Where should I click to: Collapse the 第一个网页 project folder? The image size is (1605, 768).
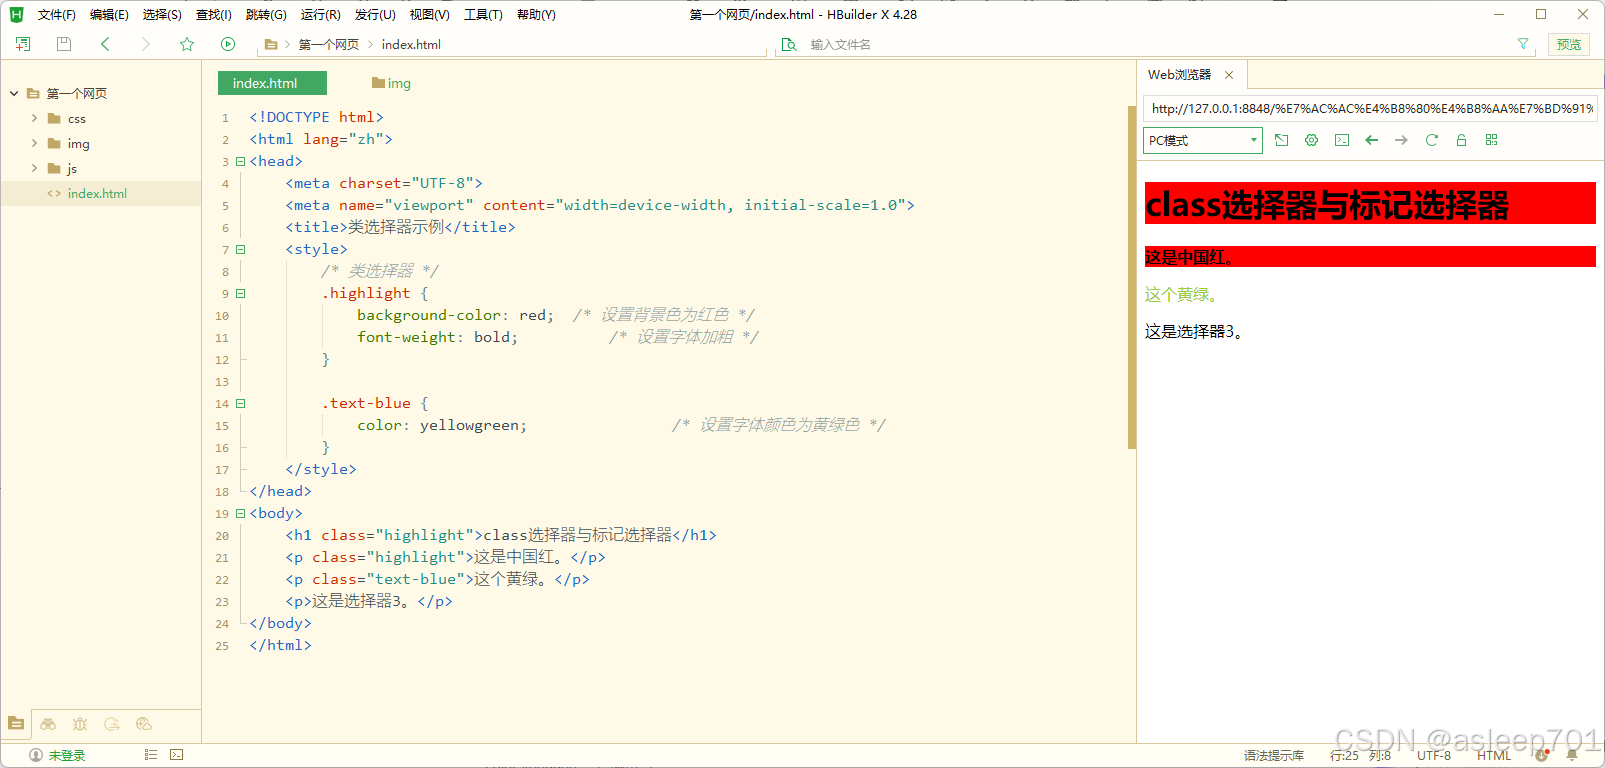click(14, 93)
